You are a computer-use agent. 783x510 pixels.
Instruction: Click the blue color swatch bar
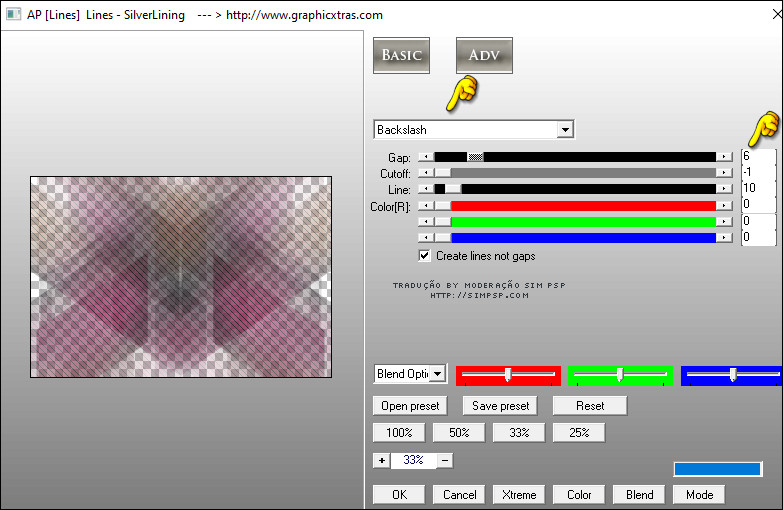point(717,469)
